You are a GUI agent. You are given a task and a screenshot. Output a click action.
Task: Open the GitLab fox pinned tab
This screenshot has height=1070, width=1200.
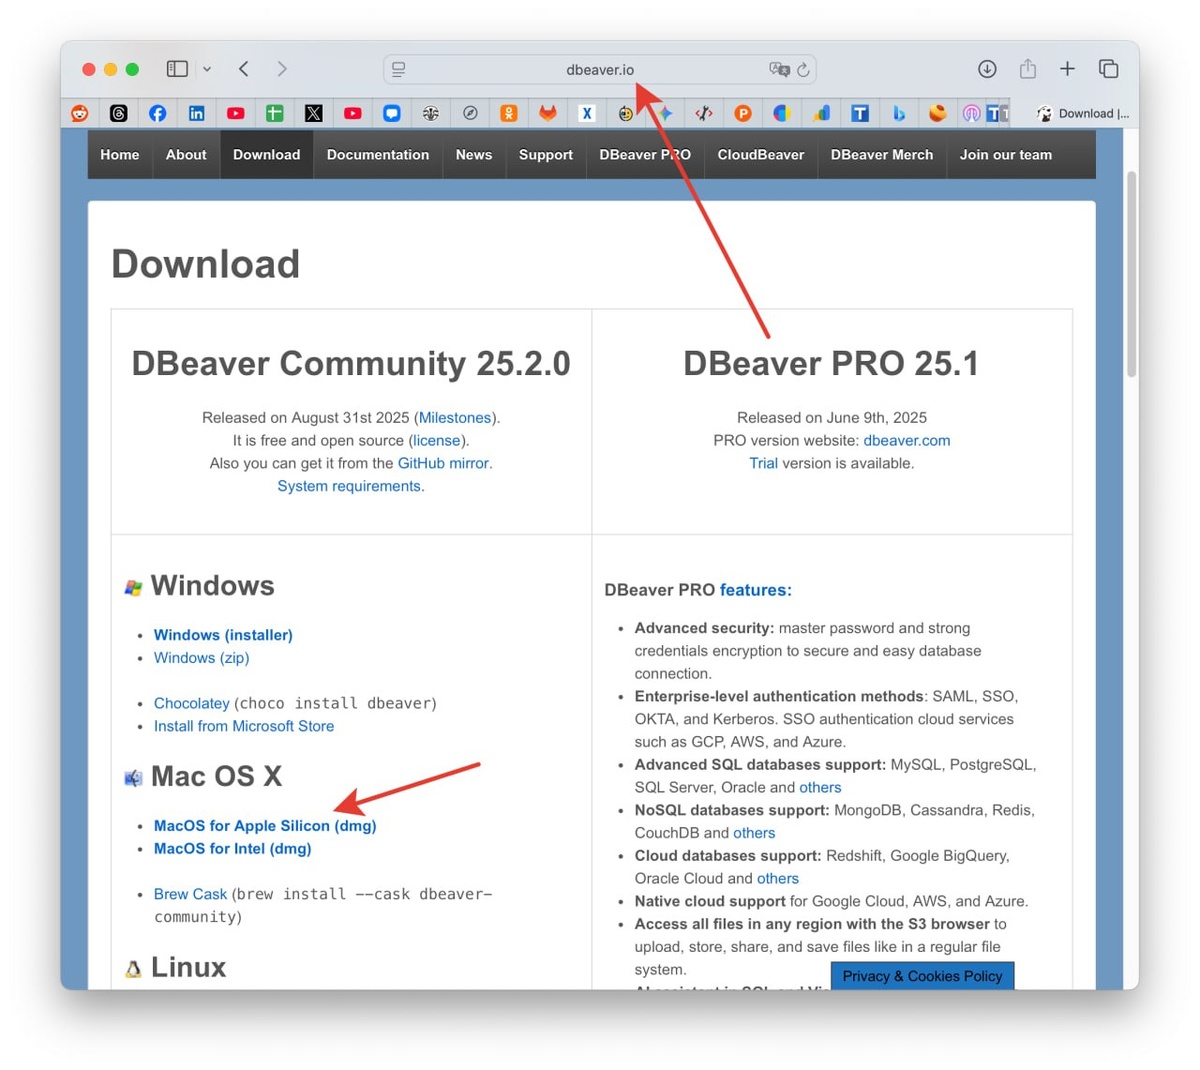(x=548, y=113)
